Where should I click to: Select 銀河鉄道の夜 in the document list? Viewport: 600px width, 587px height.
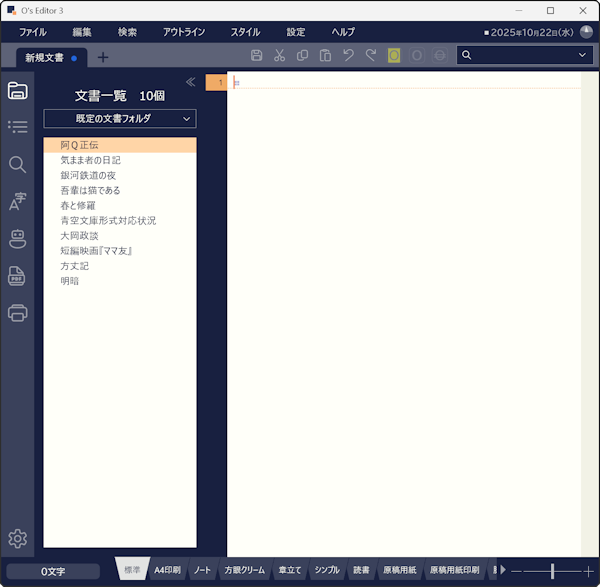(x=89, y=175)
